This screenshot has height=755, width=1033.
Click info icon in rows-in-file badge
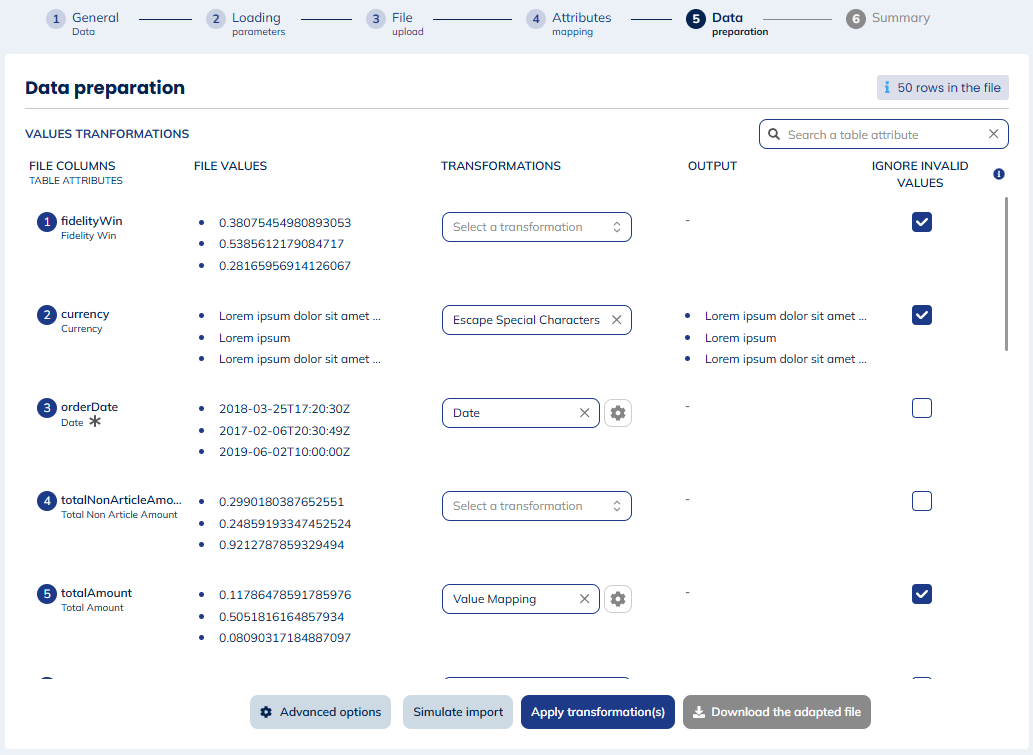[886, 88]
